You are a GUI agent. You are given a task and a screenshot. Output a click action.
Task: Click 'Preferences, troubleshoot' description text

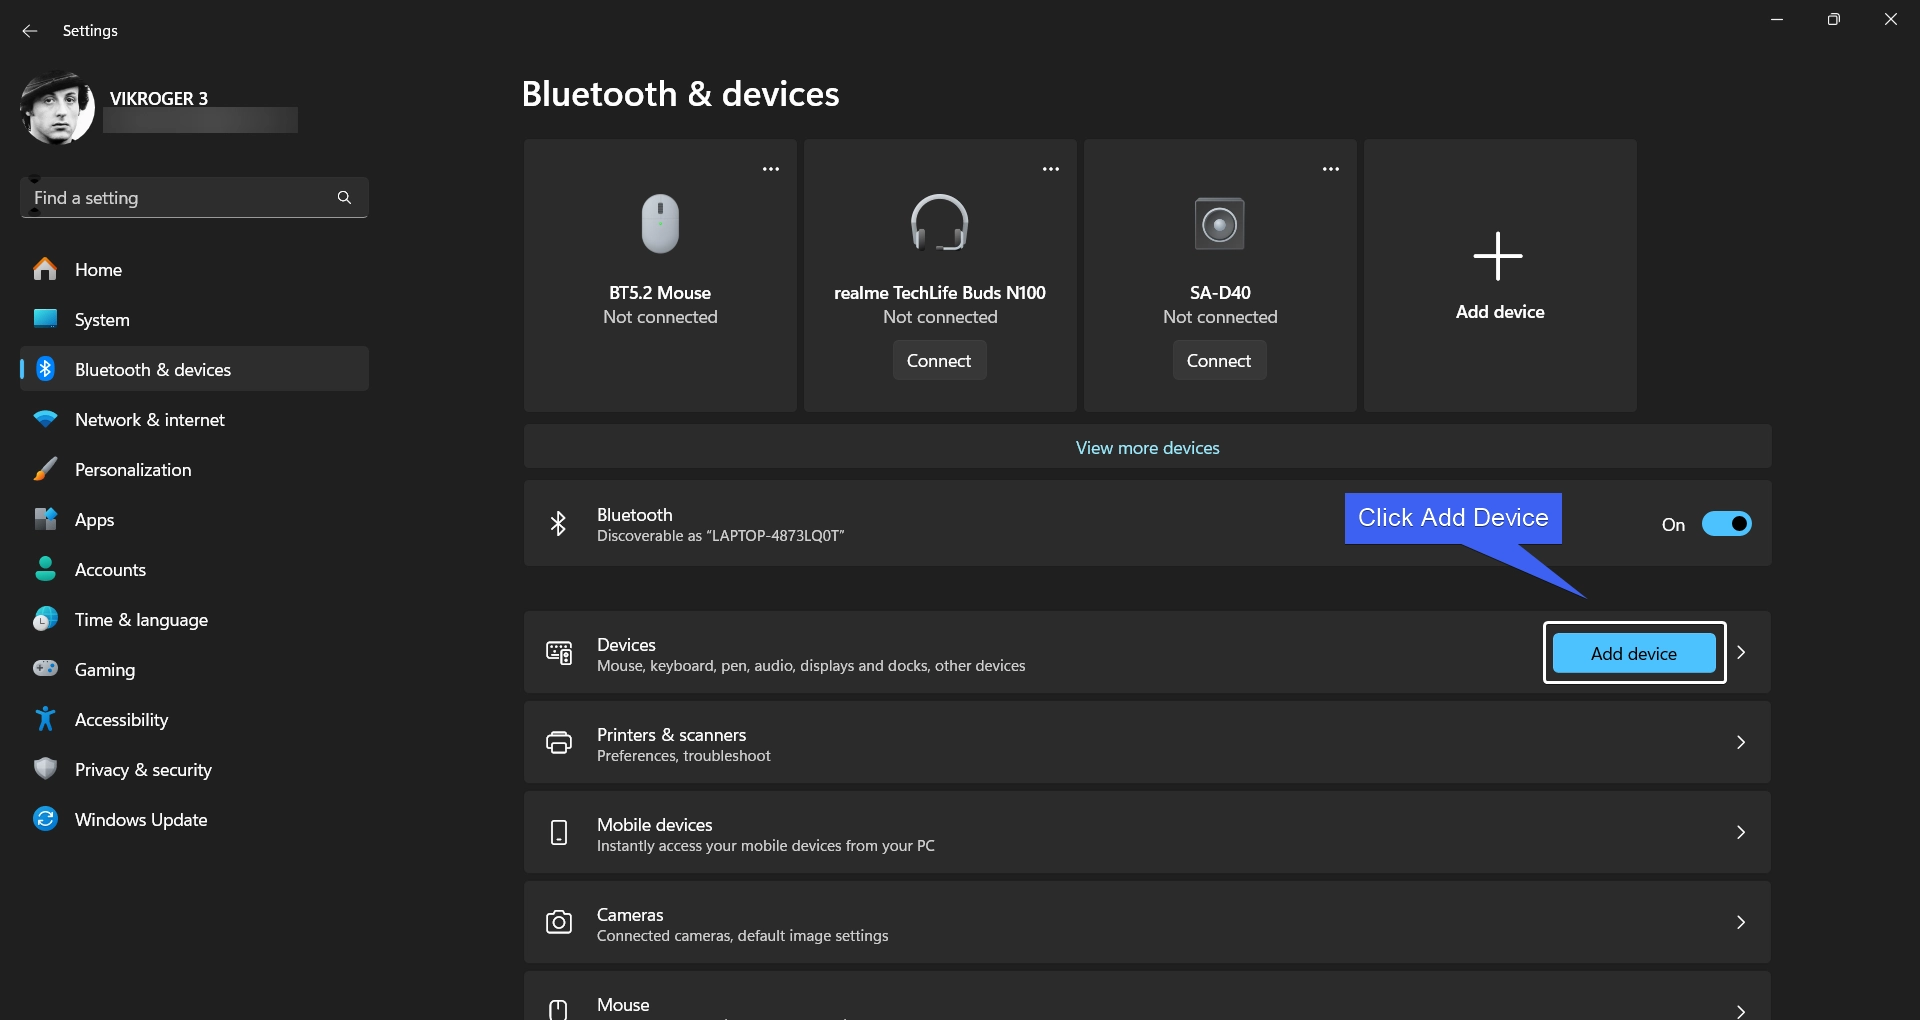pyautogui.click(x=684, y=756)
